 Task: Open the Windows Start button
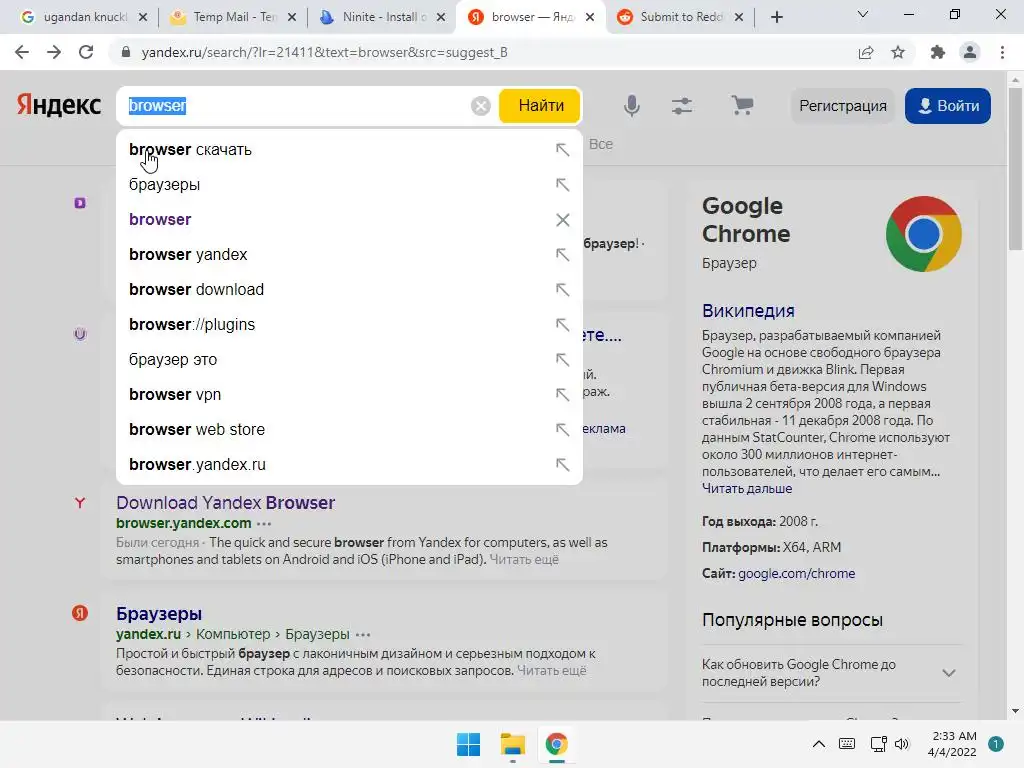coord(468,744)
